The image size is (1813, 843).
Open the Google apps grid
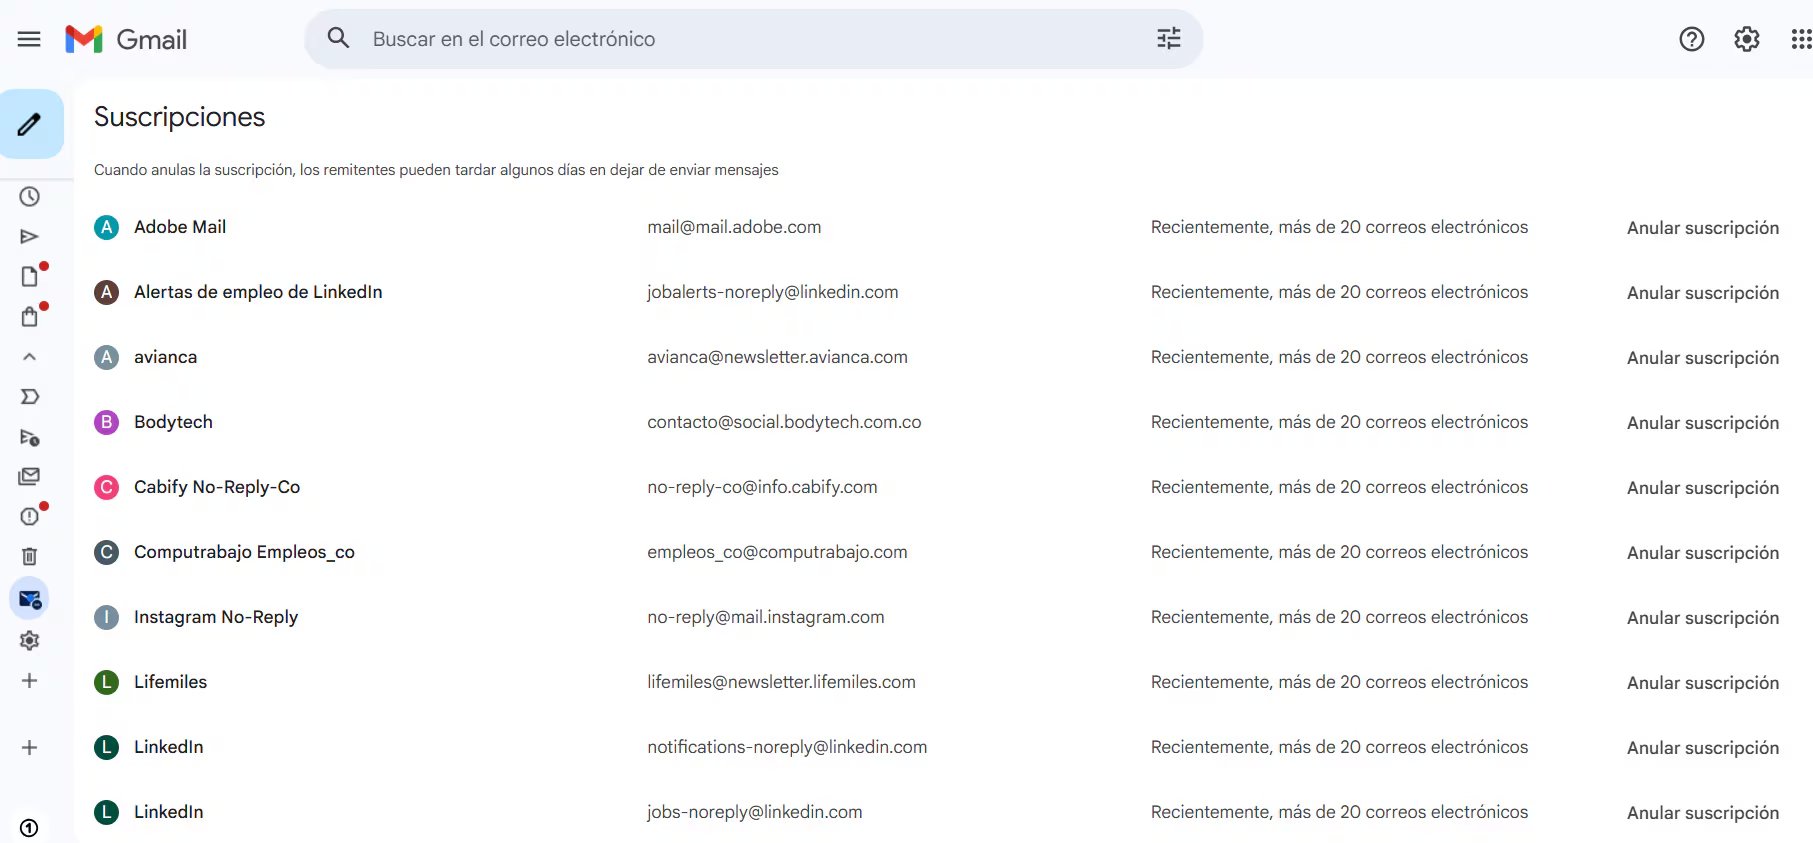1801,39
